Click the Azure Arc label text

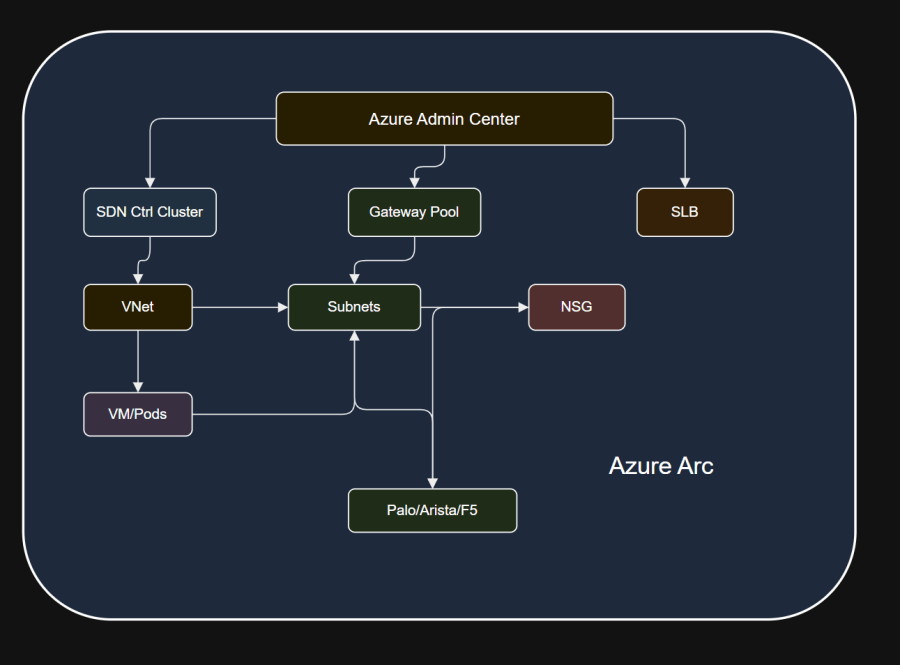point(661,466)
